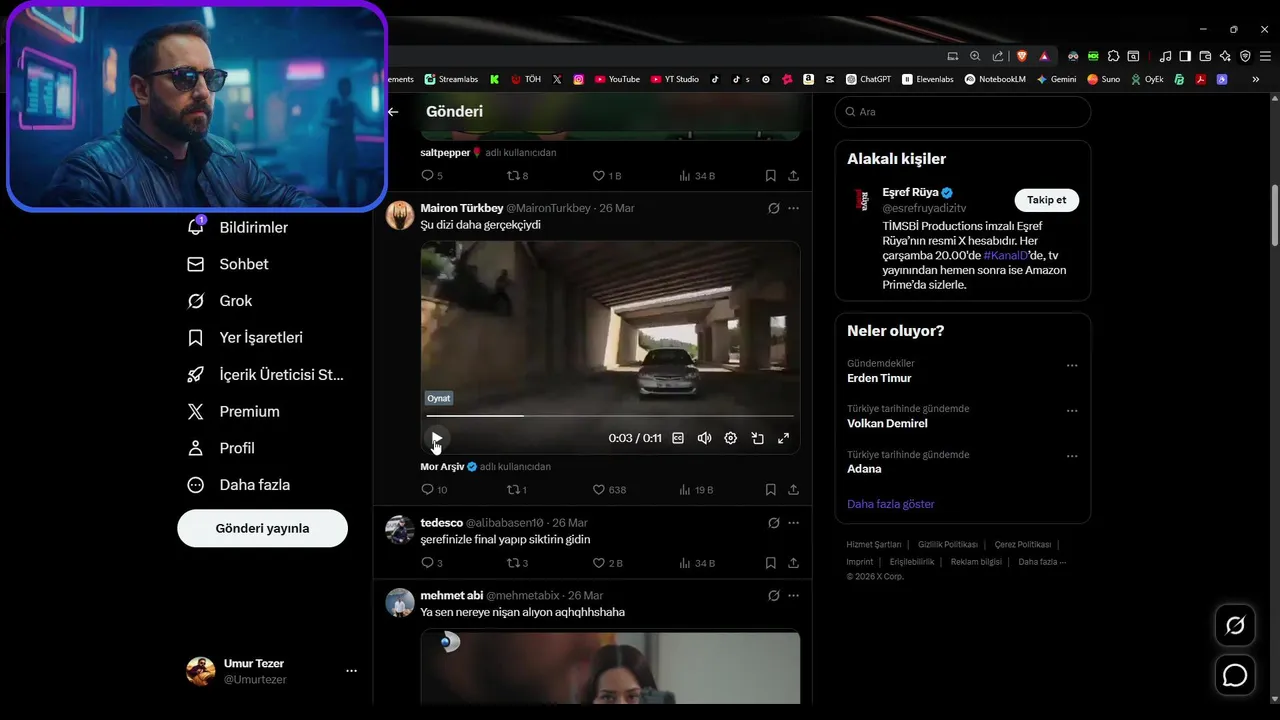Open Hizmet Şartları footer link

click(874, 545)
